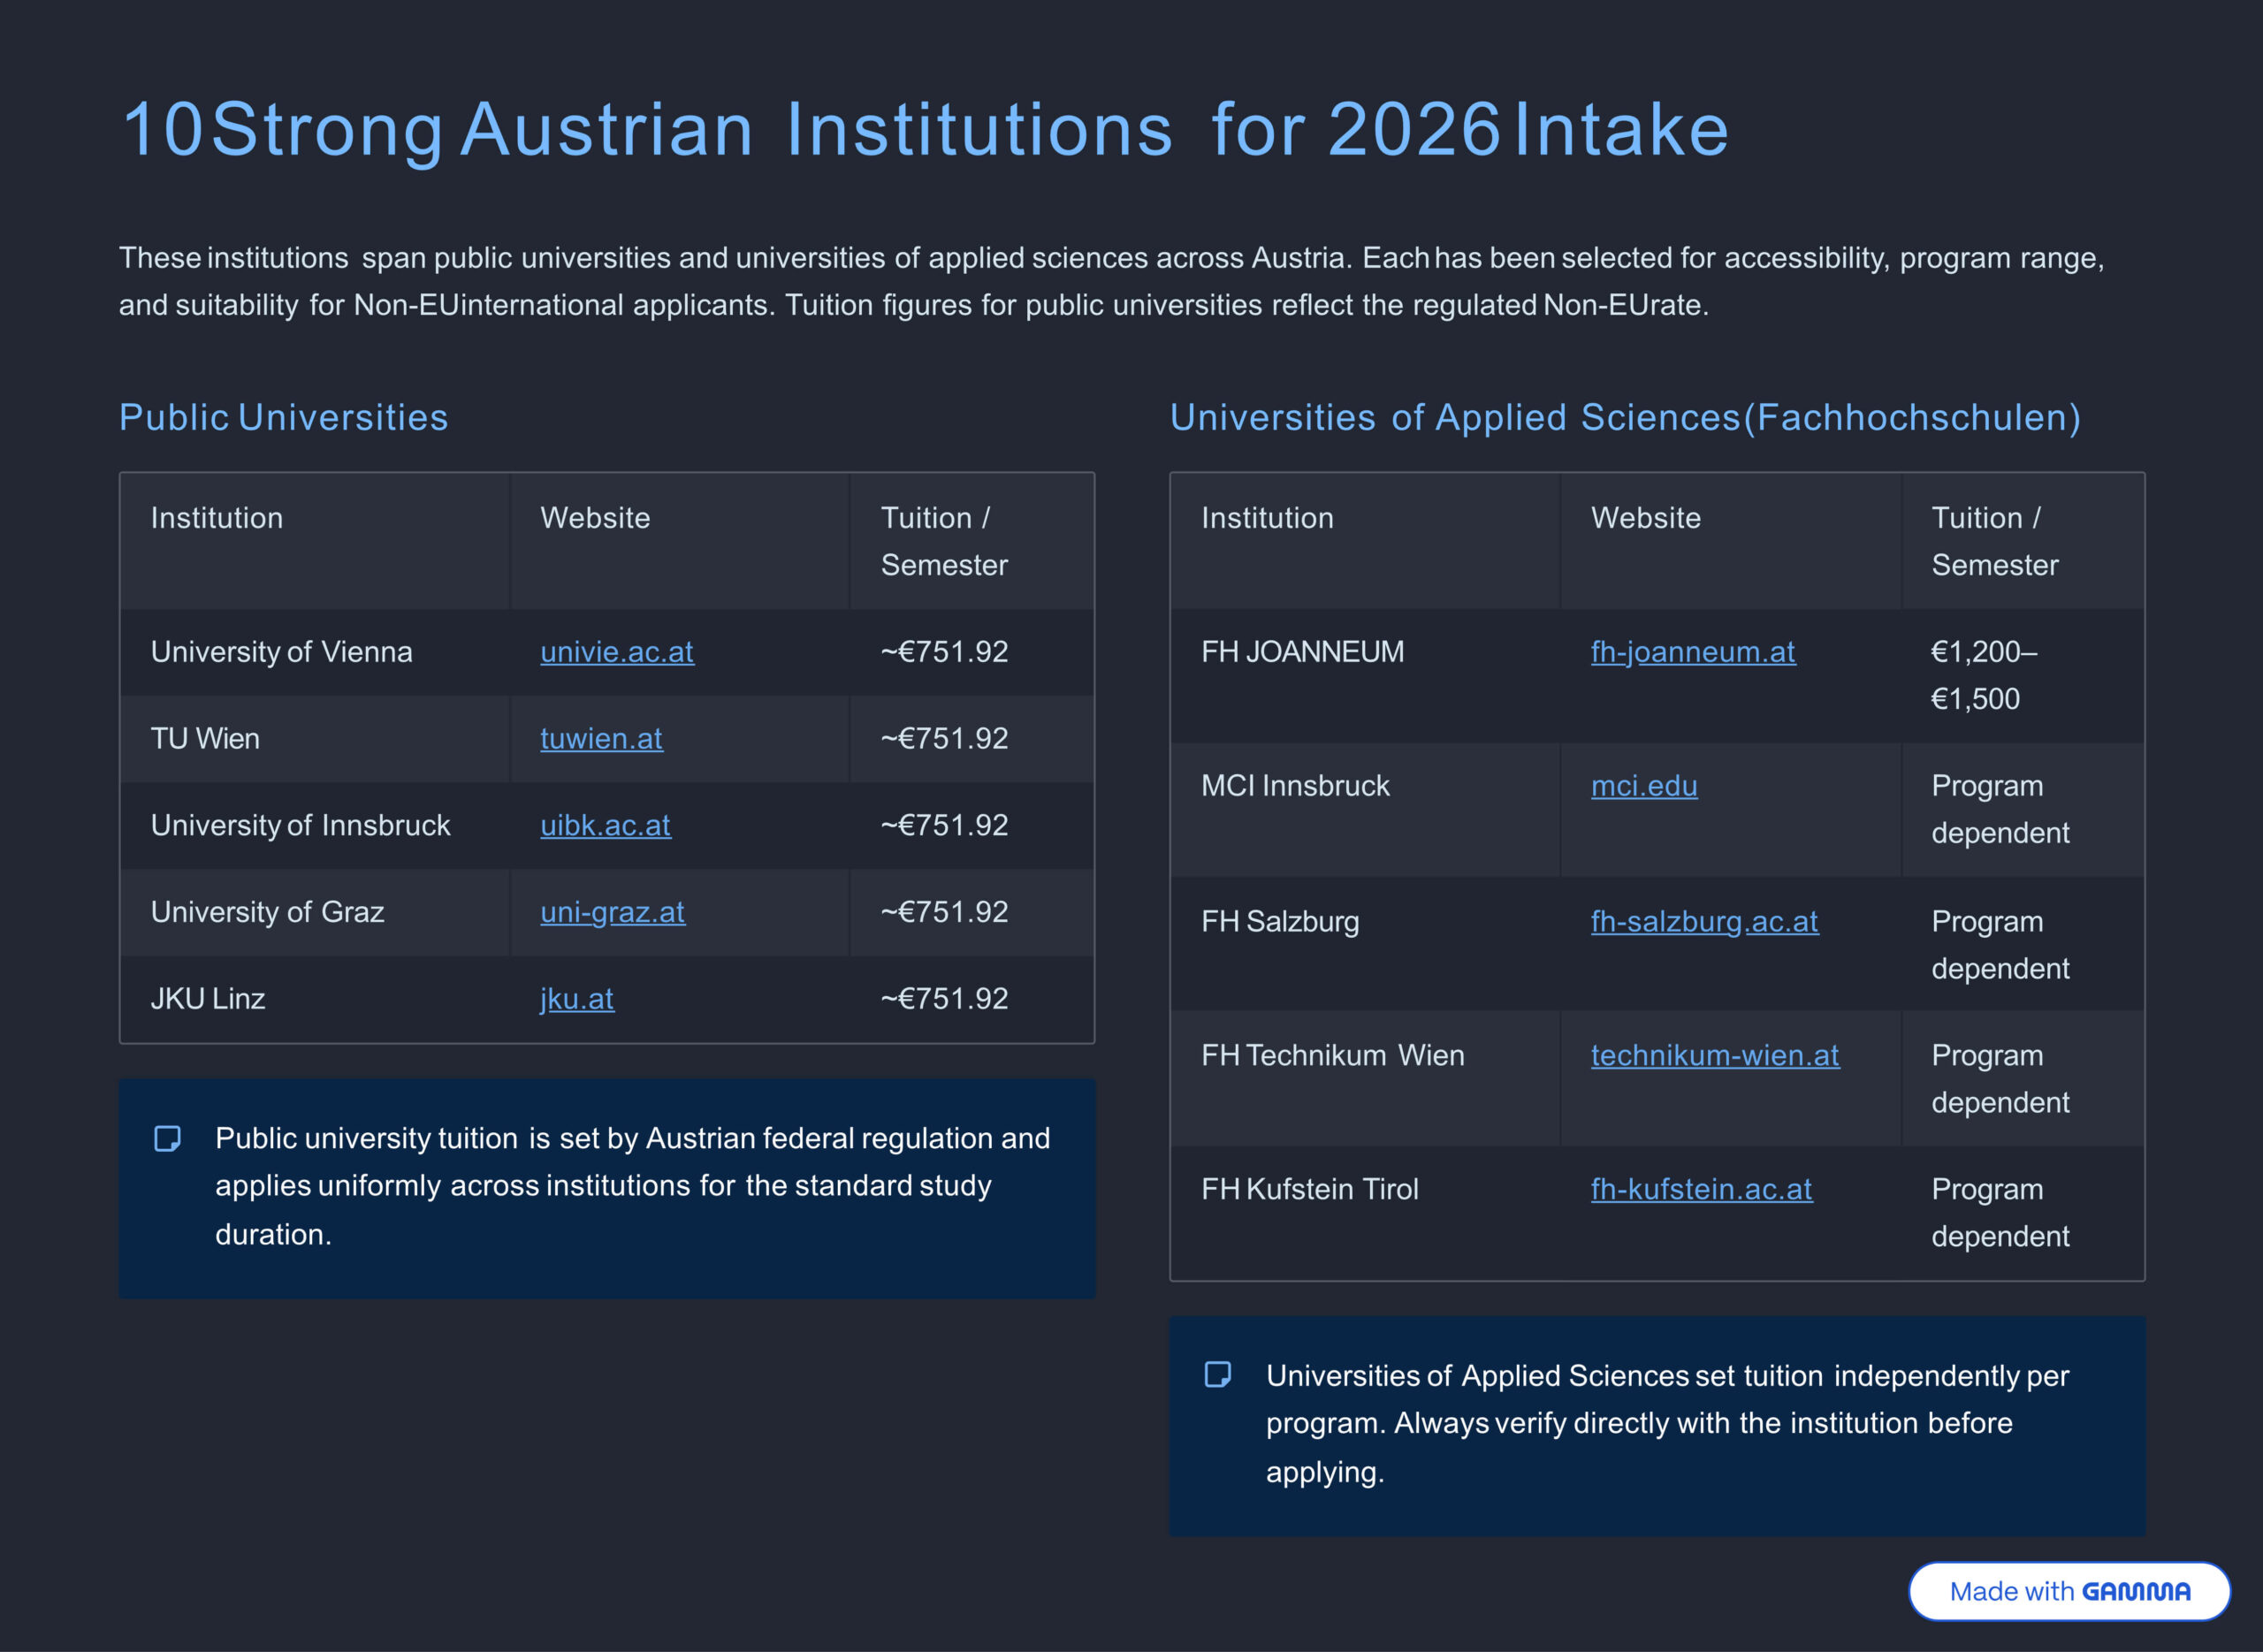Click the note icon in Applied Sciences callout
The height and width of the screenshot is (1652, 2263).
coord(1217,1375)
